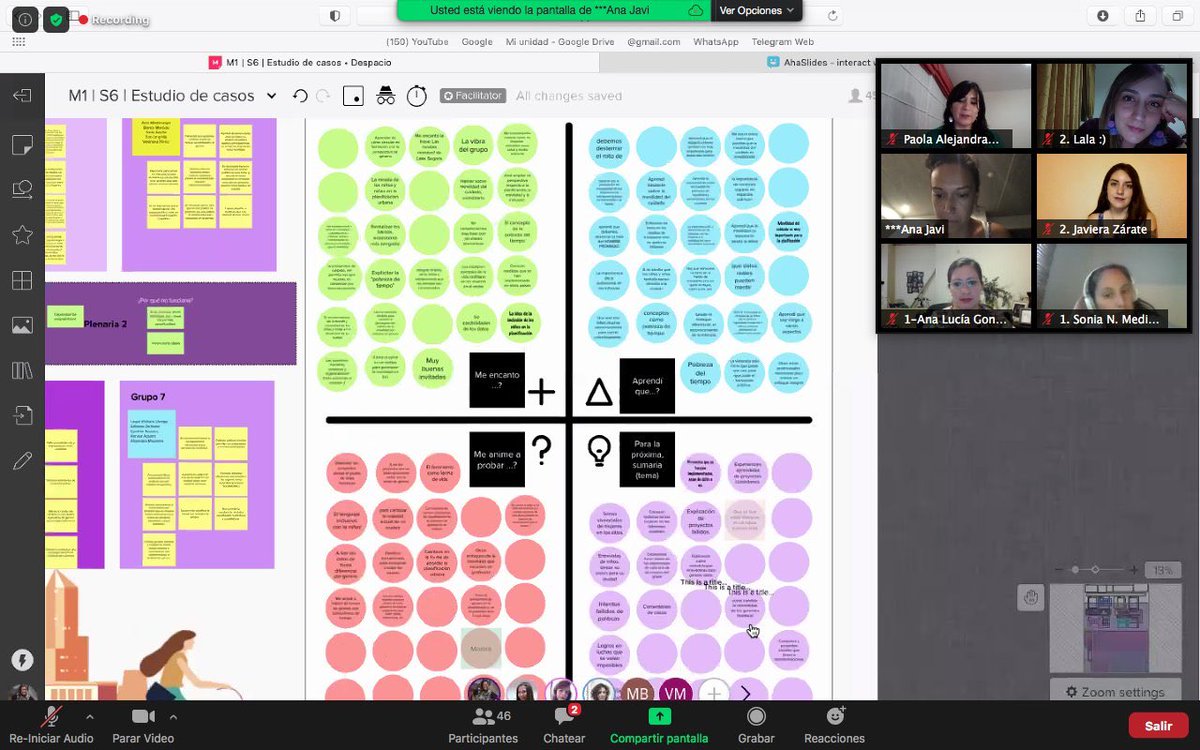The image size is (1200, 750).
Task: Undo the last change on the mural
Action: [x=300, y=95]
